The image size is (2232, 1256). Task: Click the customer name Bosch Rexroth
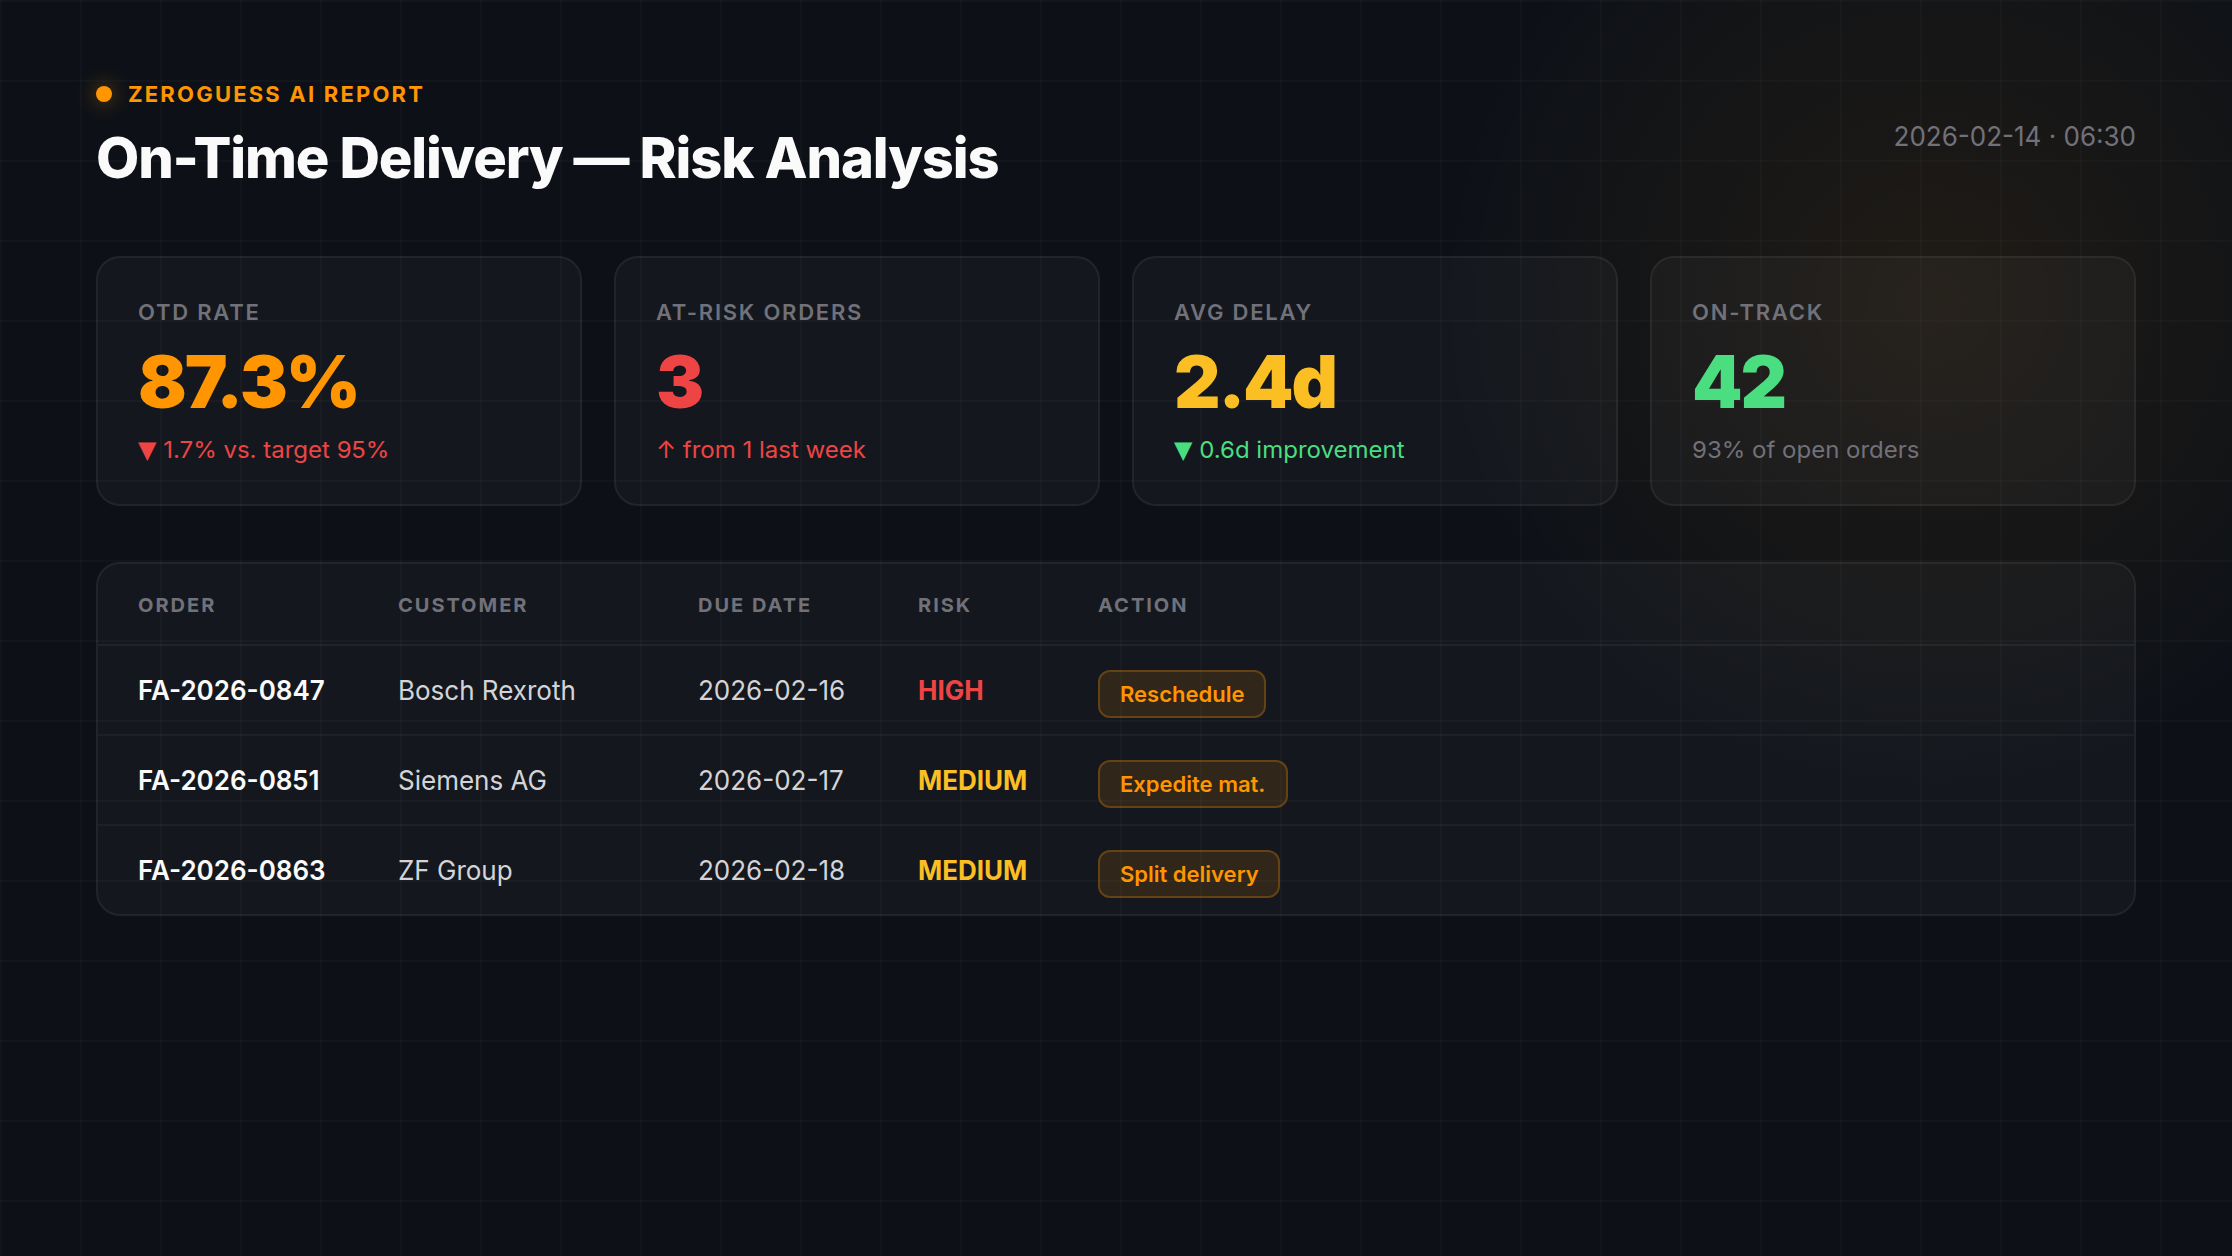[x=486, y=690]
